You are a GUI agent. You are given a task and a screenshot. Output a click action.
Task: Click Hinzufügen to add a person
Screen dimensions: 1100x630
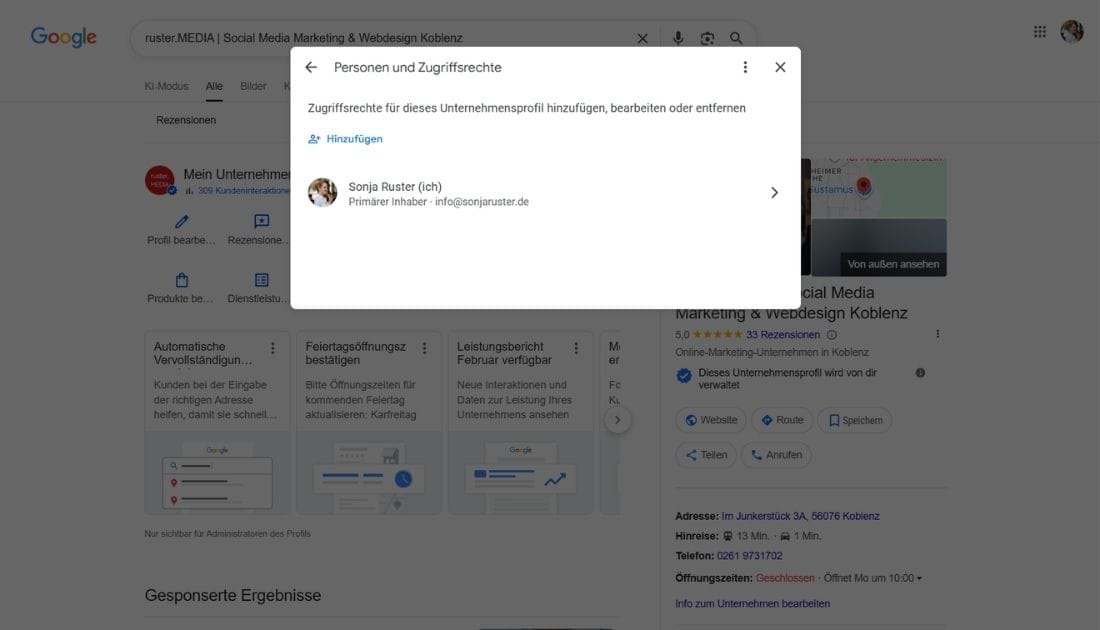point(354,139)
